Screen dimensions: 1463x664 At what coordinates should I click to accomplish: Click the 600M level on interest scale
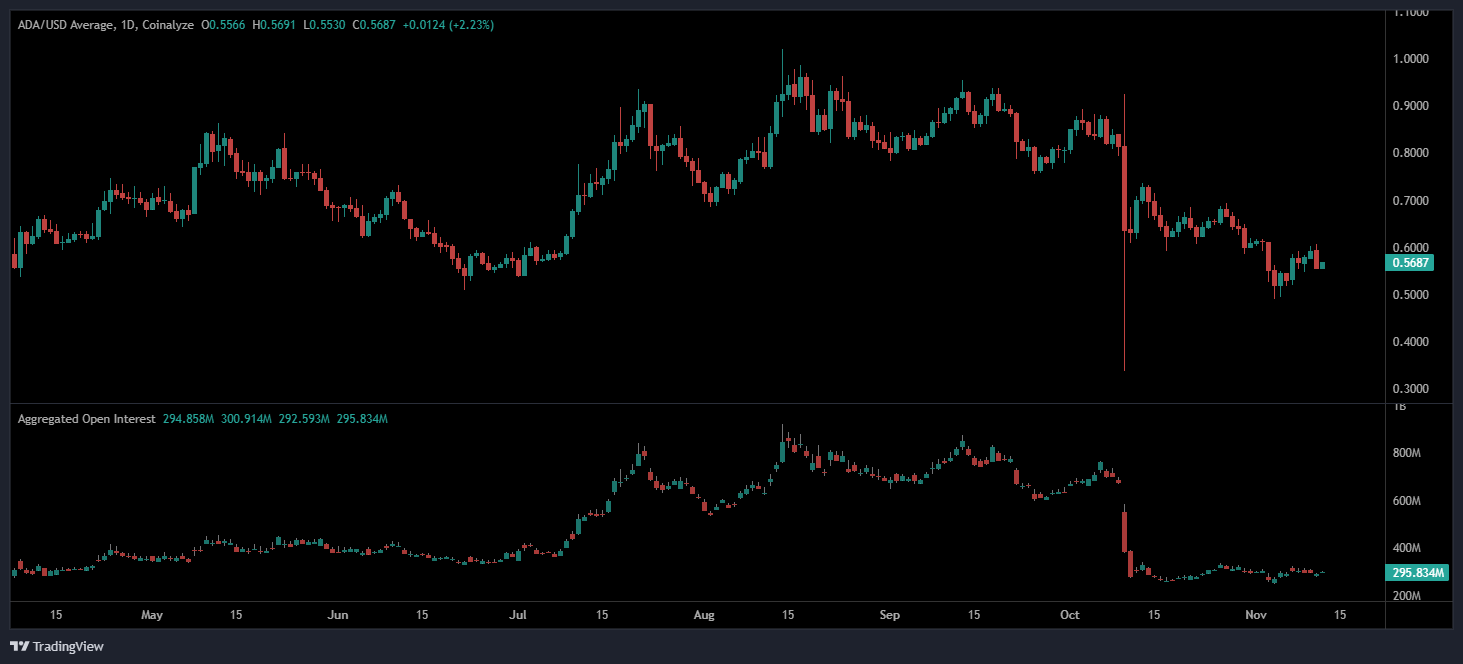pos(1408,501)
